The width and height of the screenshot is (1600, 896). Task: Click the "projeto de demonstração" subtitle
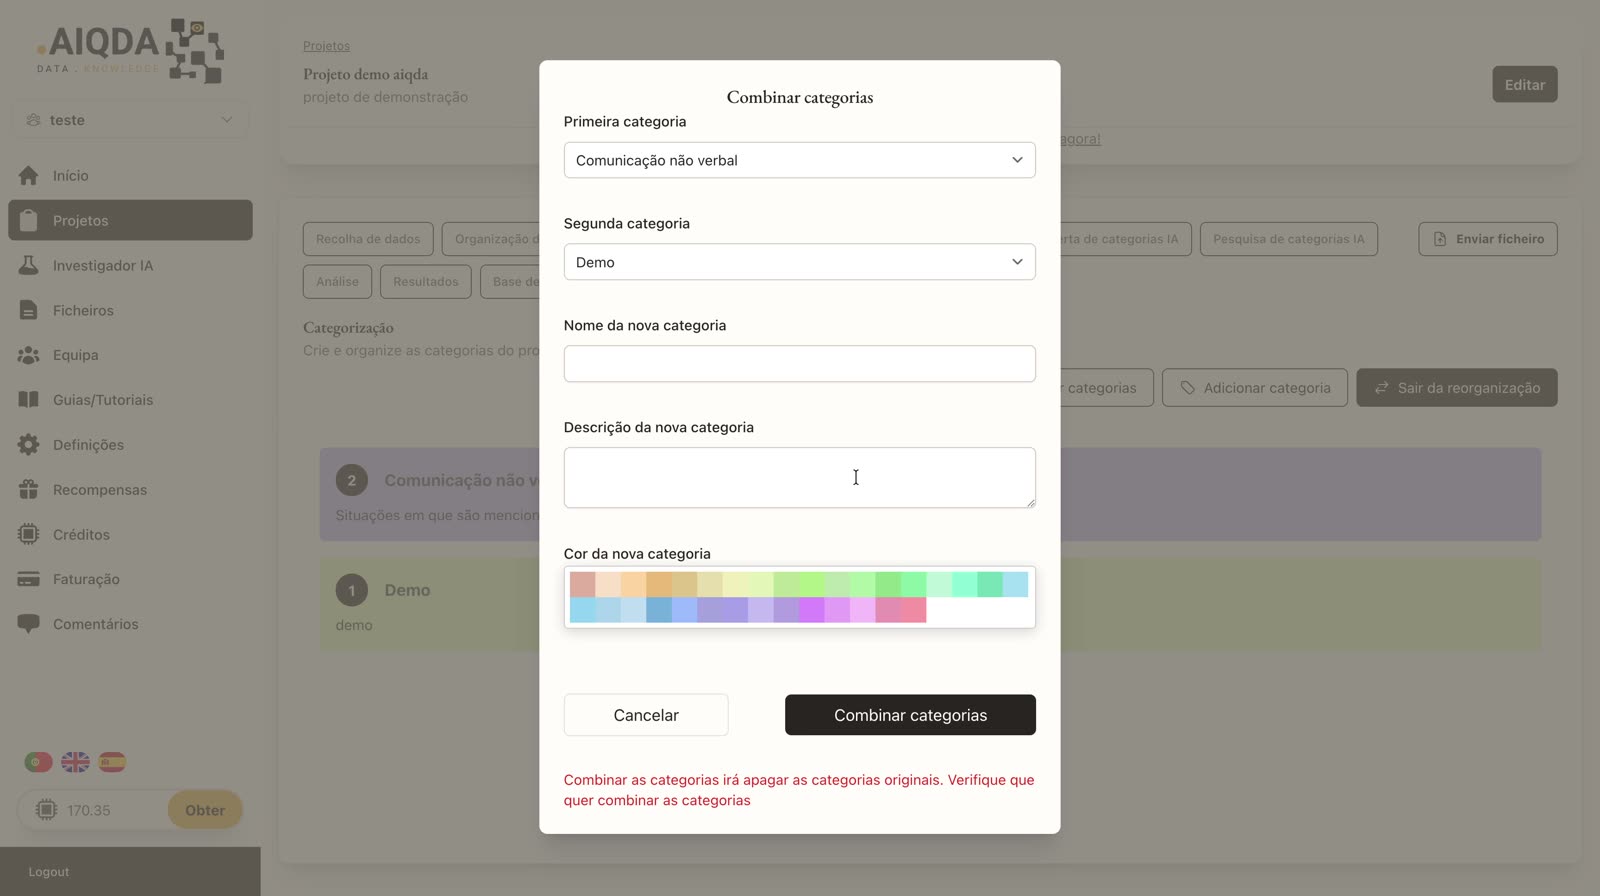click(385, 97)
